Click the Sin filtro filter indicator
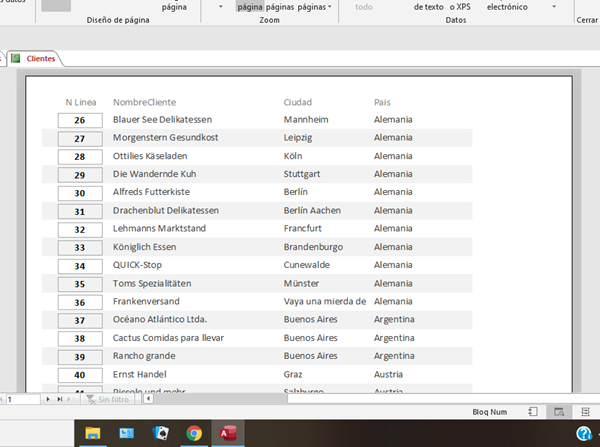This screenshot has height=447, width=600. click(108, 399)
